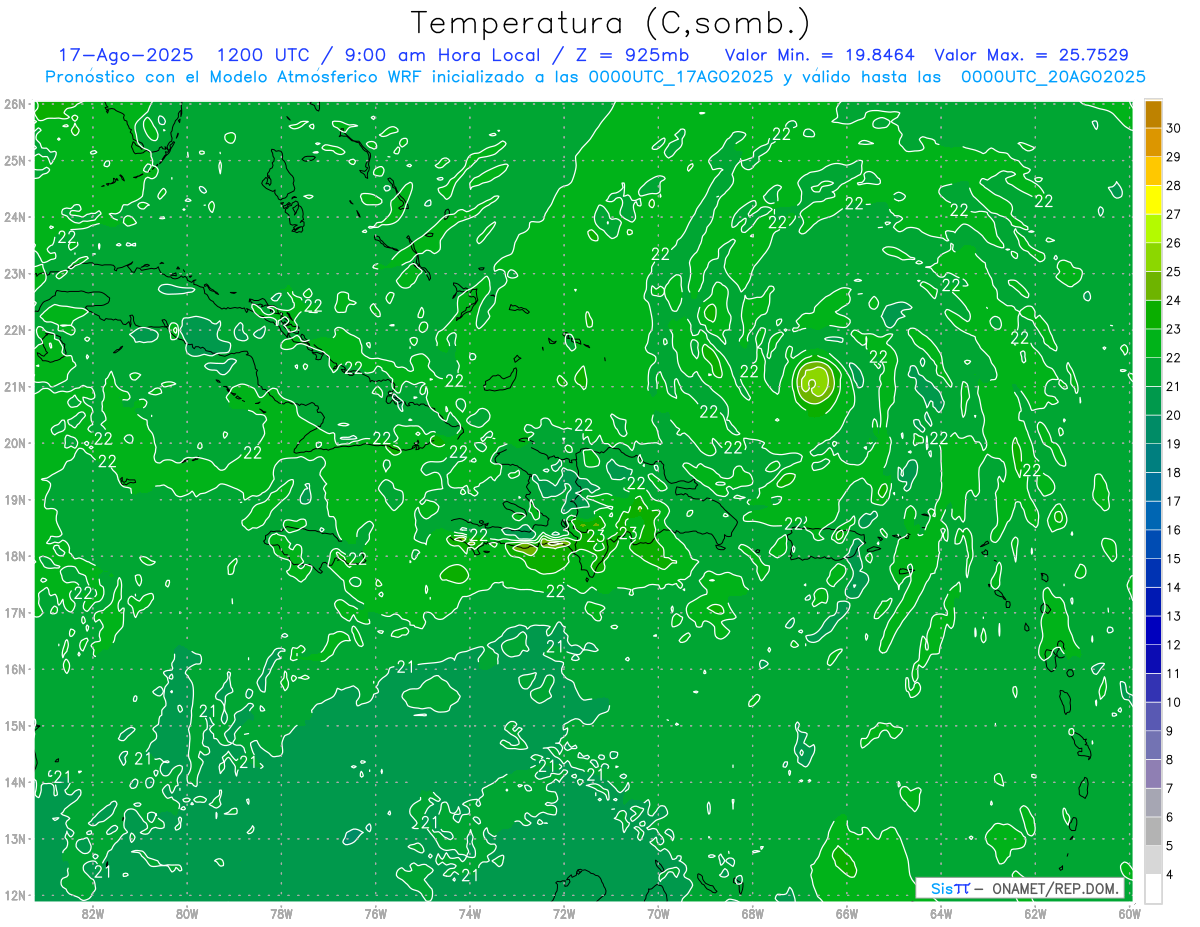Click the "64W" longitude axis label

click(x=940, y=913)
